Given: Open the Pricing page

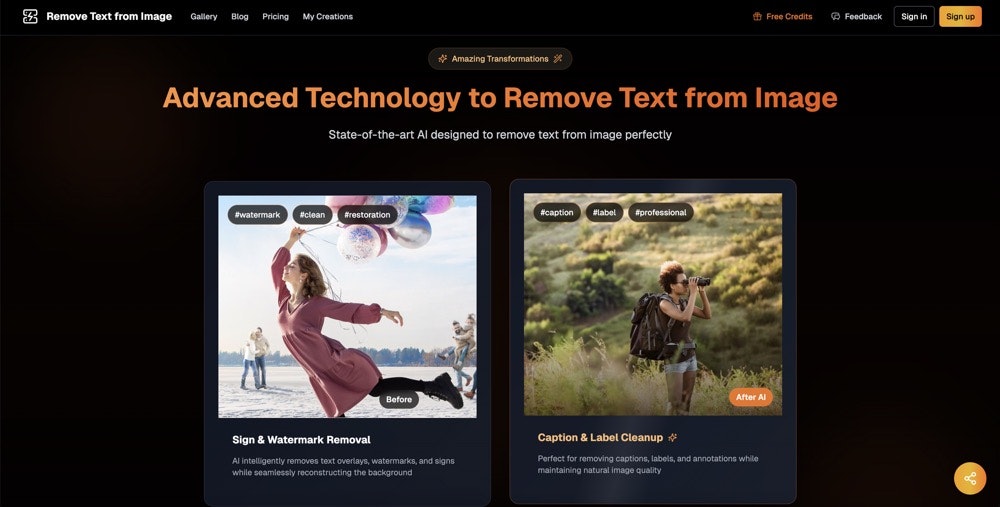Looking at the screenshot, I should [276, 17].
